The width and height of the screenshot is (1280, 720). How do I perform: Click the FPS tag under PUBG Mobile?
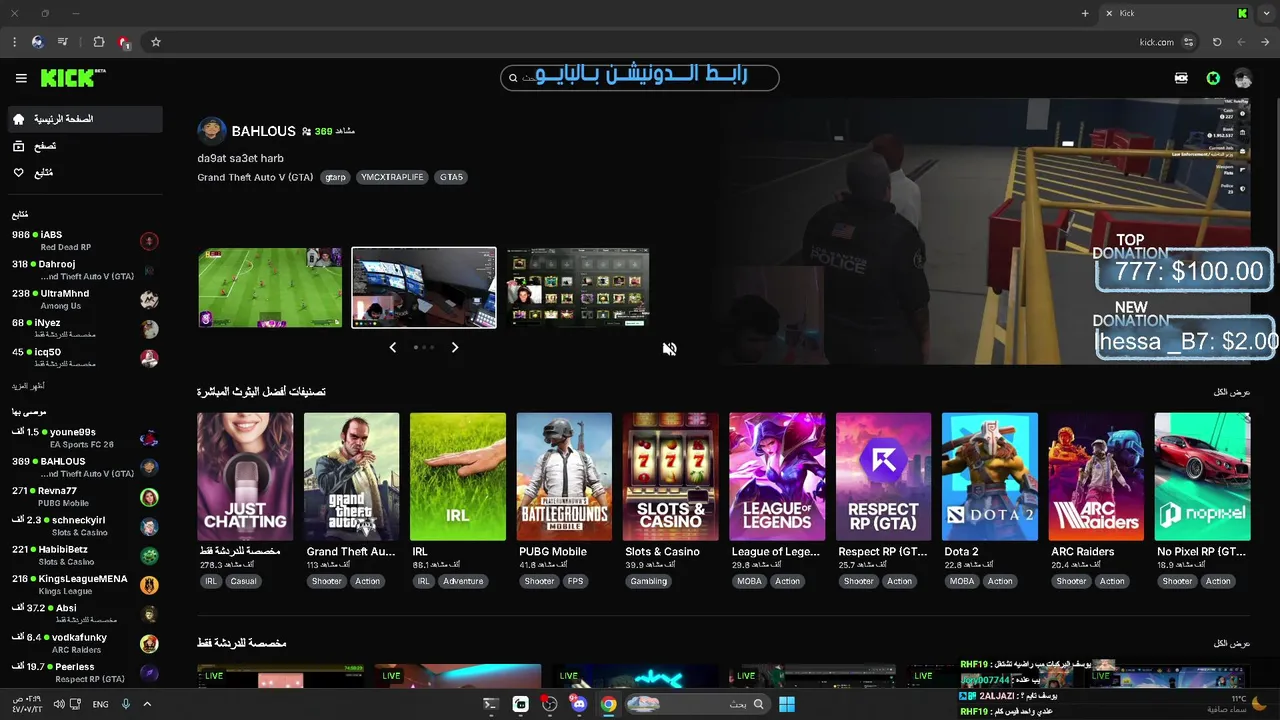click(576, 581)
